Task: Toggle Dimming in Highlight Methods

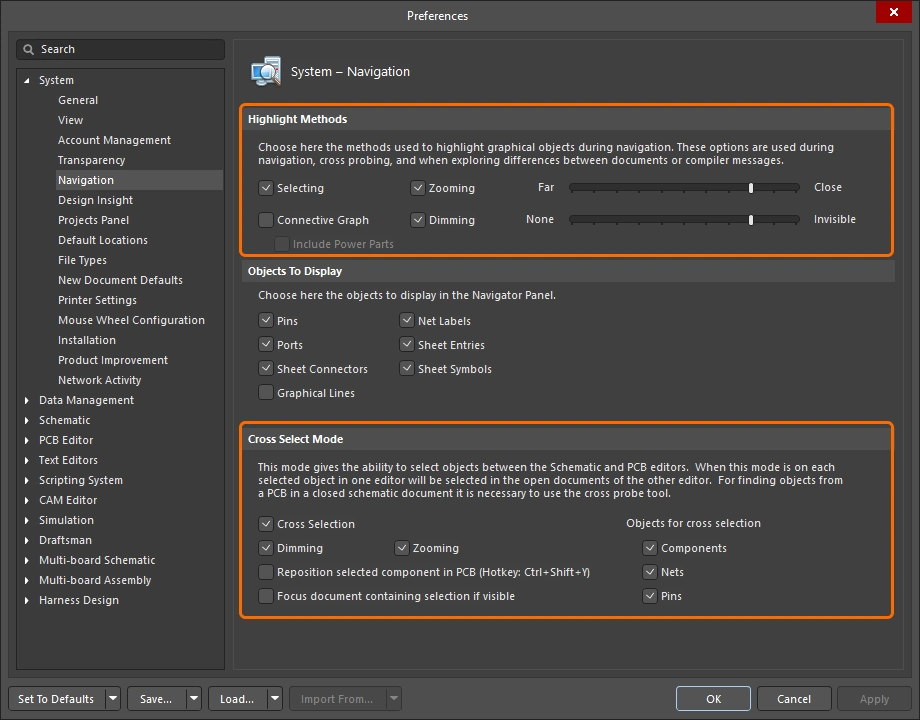Action: tap(418, 220)
